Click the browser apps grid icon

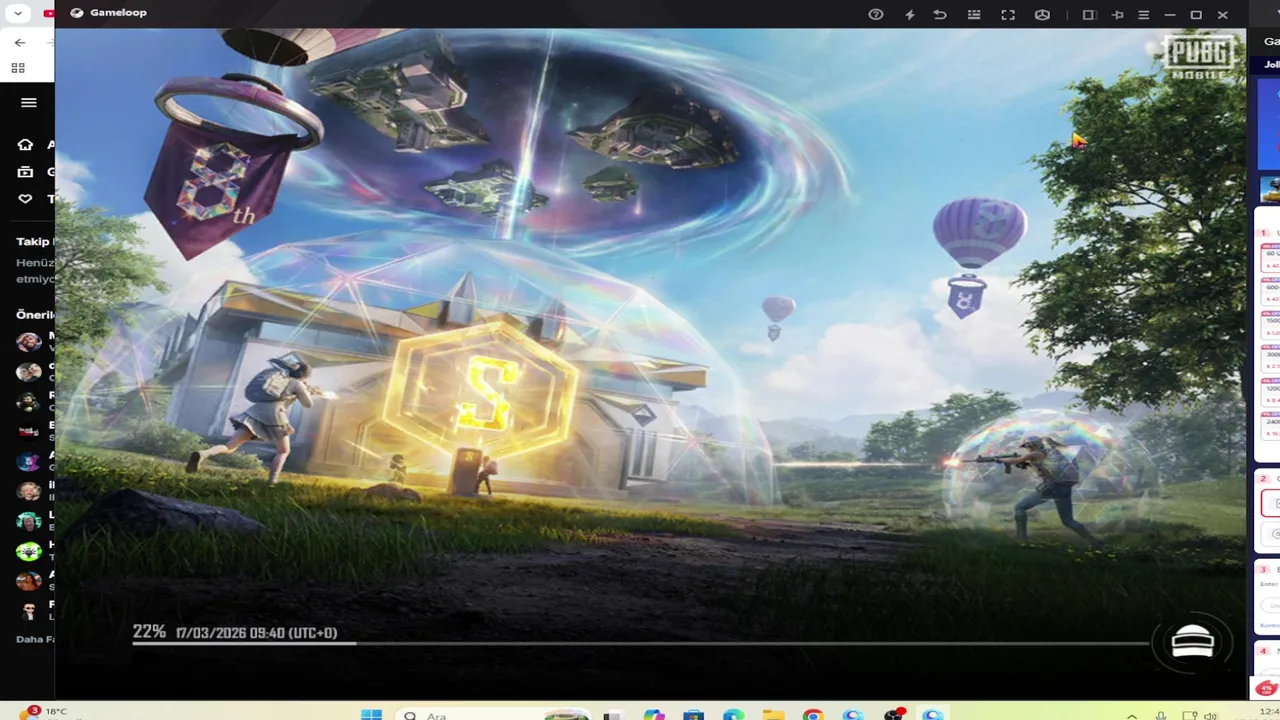pyautogui.click(x=18, y=68)
